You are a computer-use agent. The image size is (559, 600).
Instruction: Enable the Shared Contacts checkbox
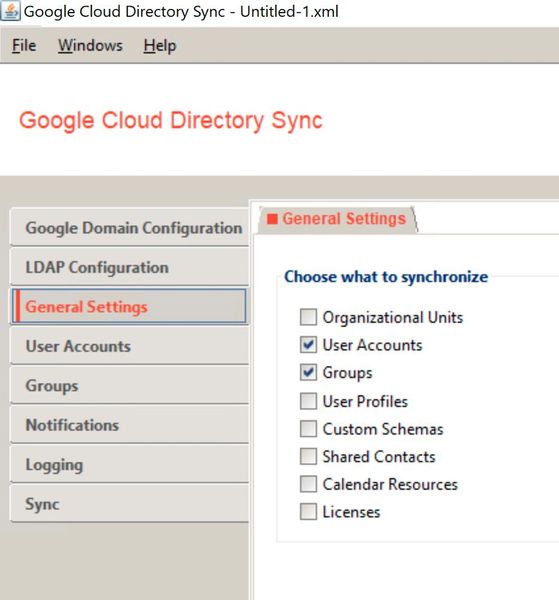[x=308, y=456]
